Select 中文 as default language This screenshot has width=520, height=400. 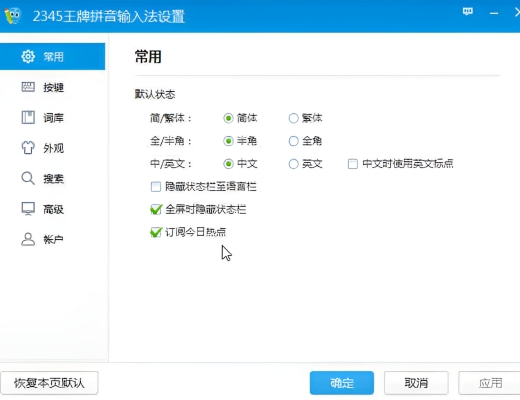[228, 164]
